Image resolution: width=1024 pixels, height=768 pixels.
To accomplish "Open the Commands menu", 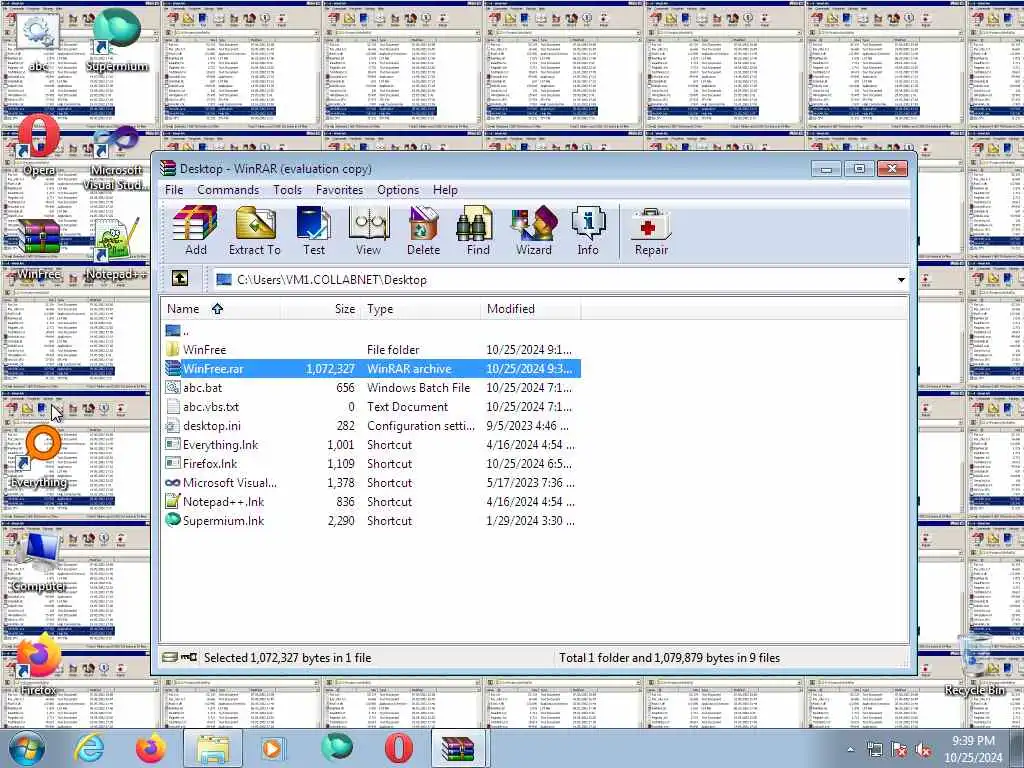I will coord(228,190).
